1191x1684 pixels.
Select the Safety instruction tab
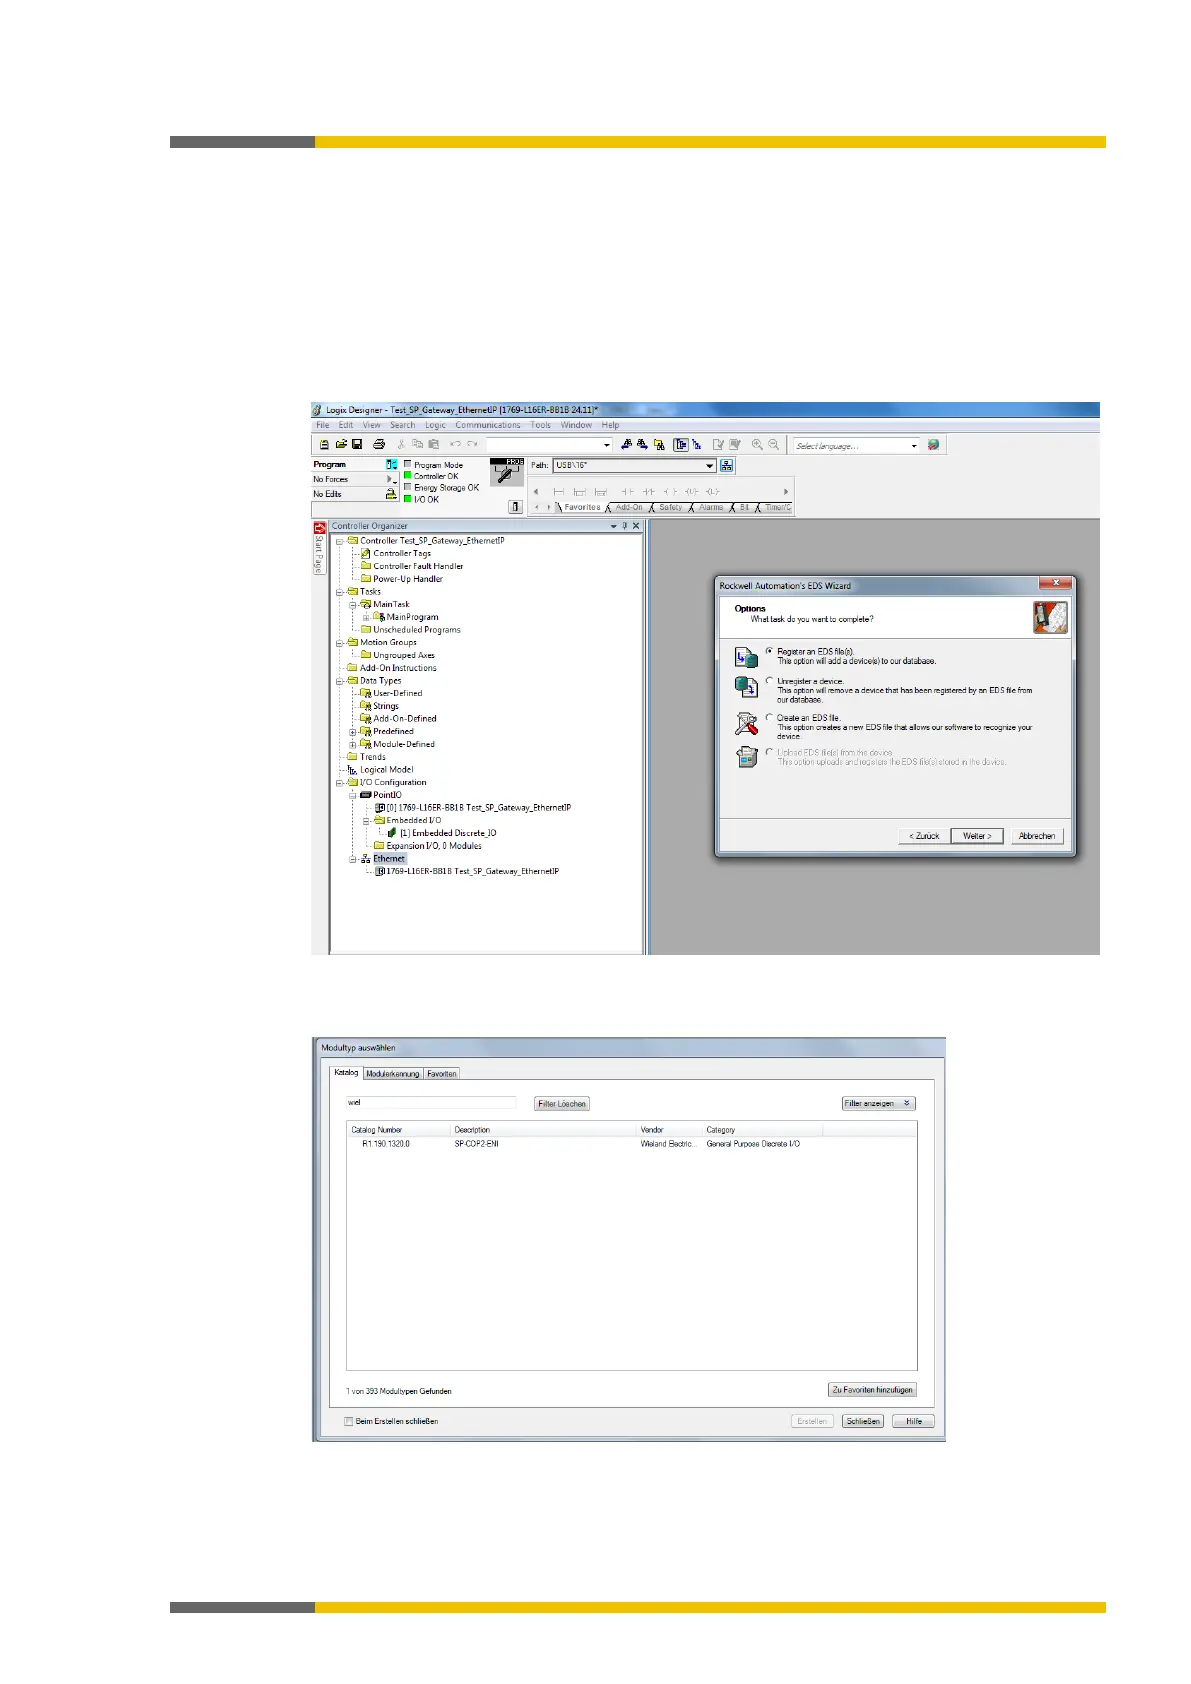click(670, 507)
